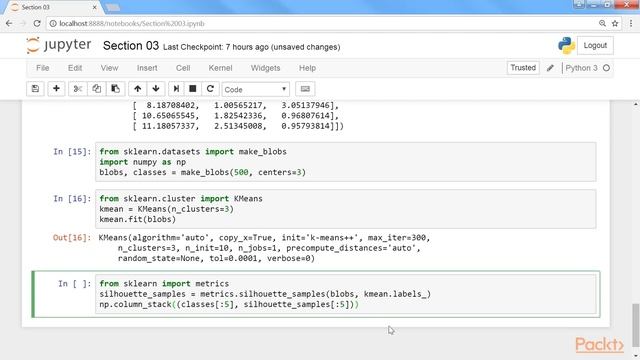Save notebook with the floppy disk icon

pyautogui.click(x=35, y=89)
